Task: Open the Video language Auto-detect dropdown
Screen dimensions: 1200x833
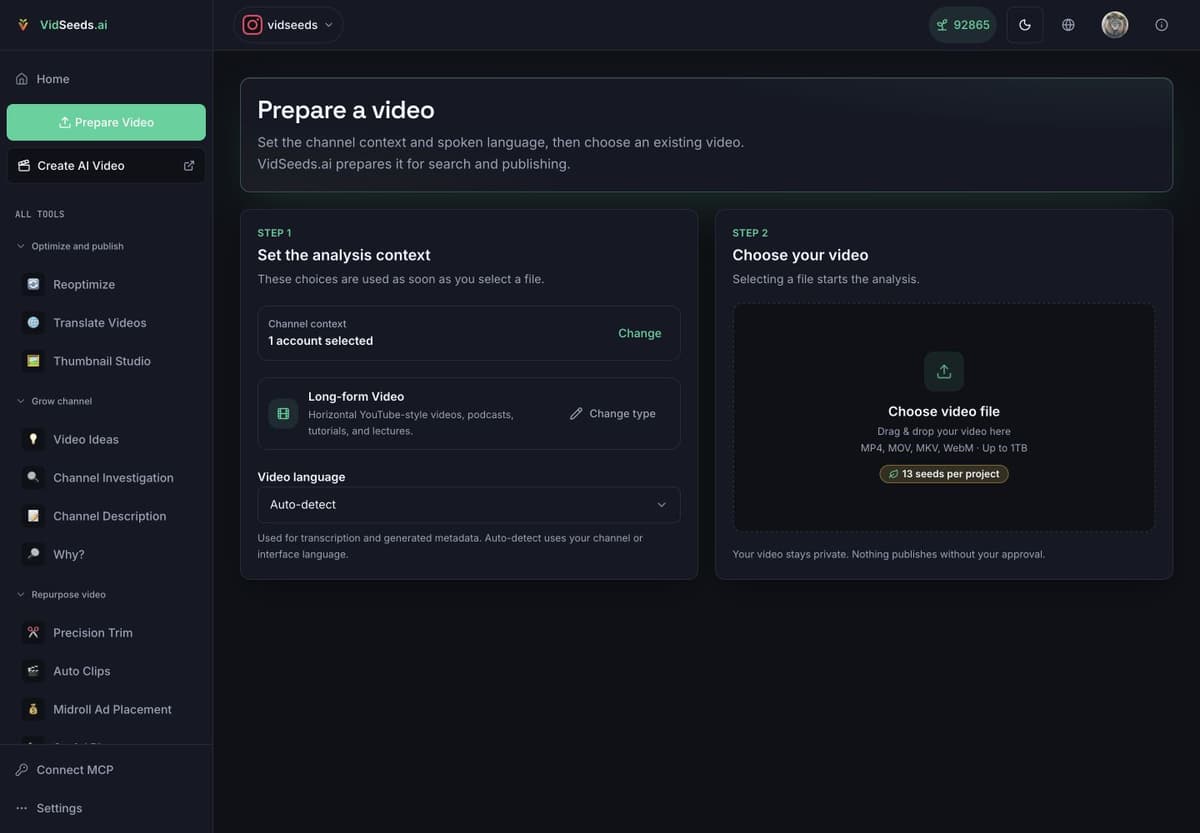Action: coord(469,505)
